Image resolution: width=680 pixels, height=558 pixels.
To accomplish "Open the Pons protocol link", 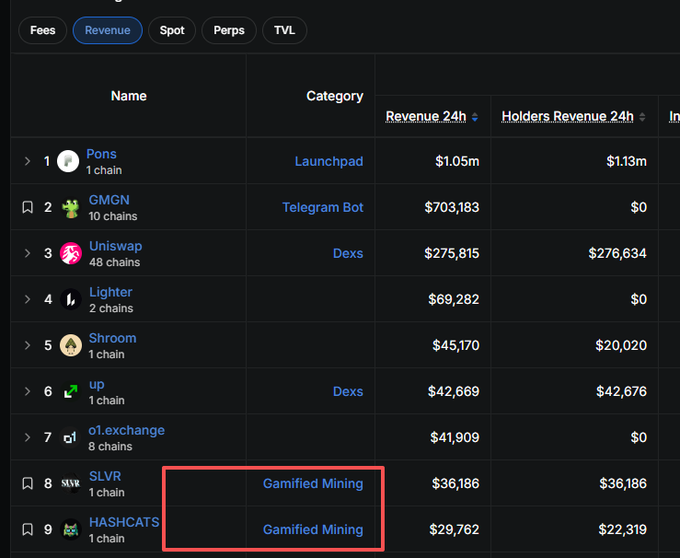I will click(x=101, y=154).
